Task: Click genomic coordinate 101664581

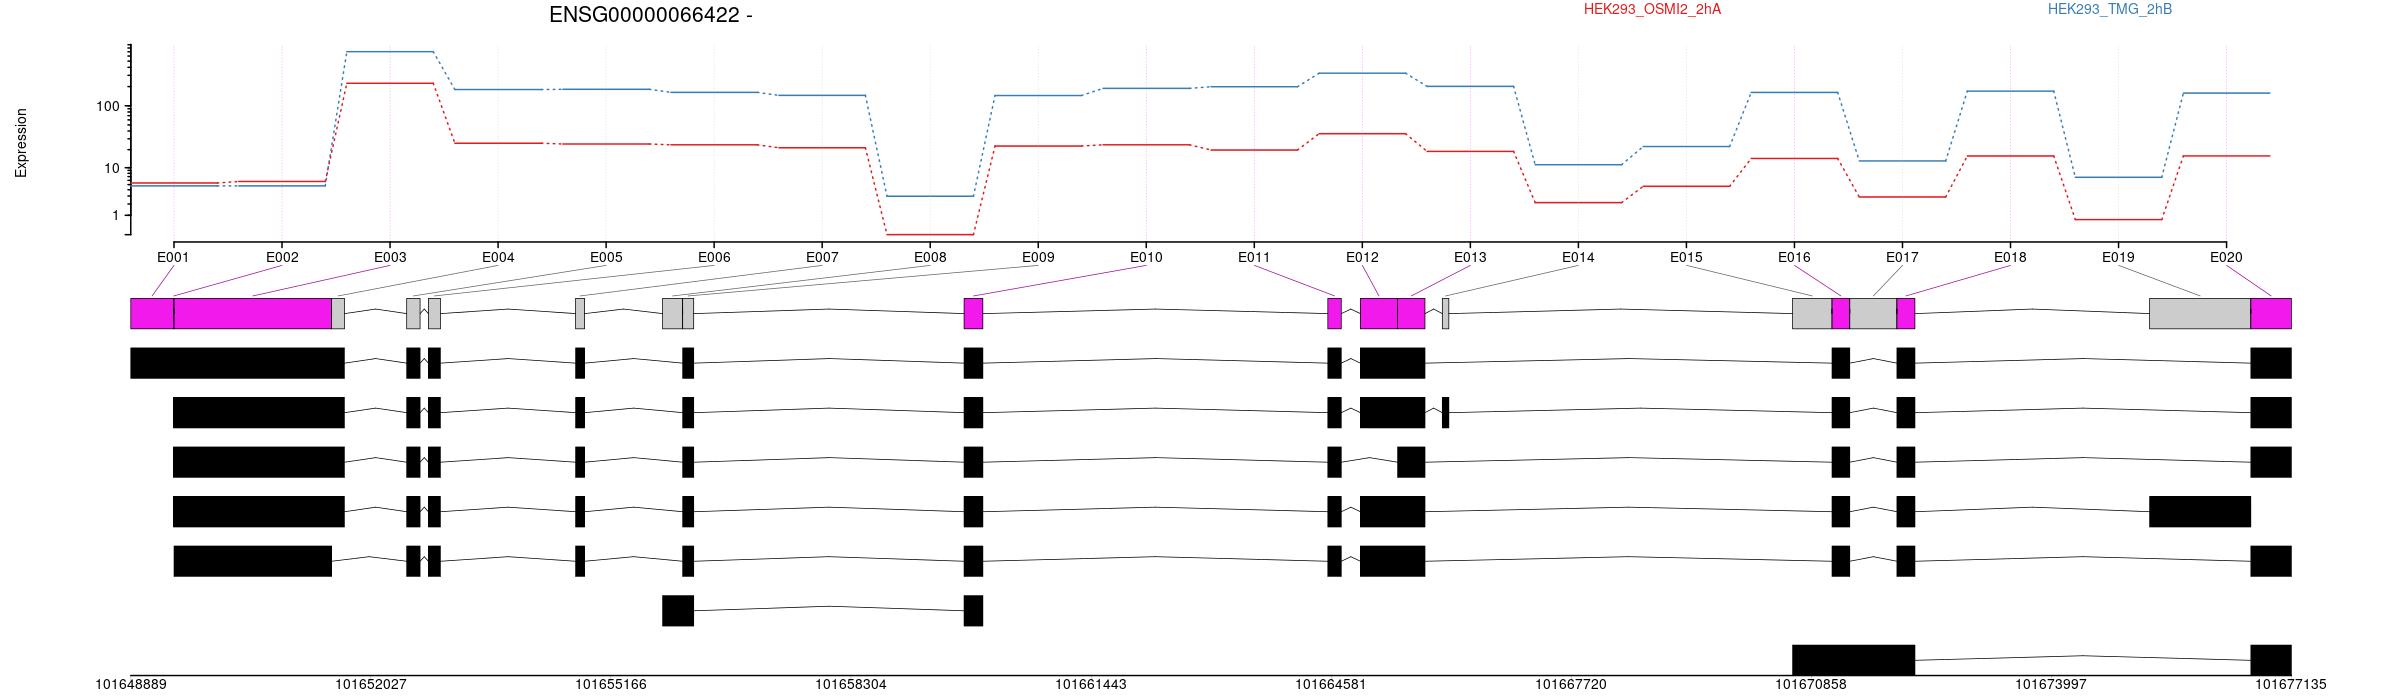Action: click(1331, 685)
